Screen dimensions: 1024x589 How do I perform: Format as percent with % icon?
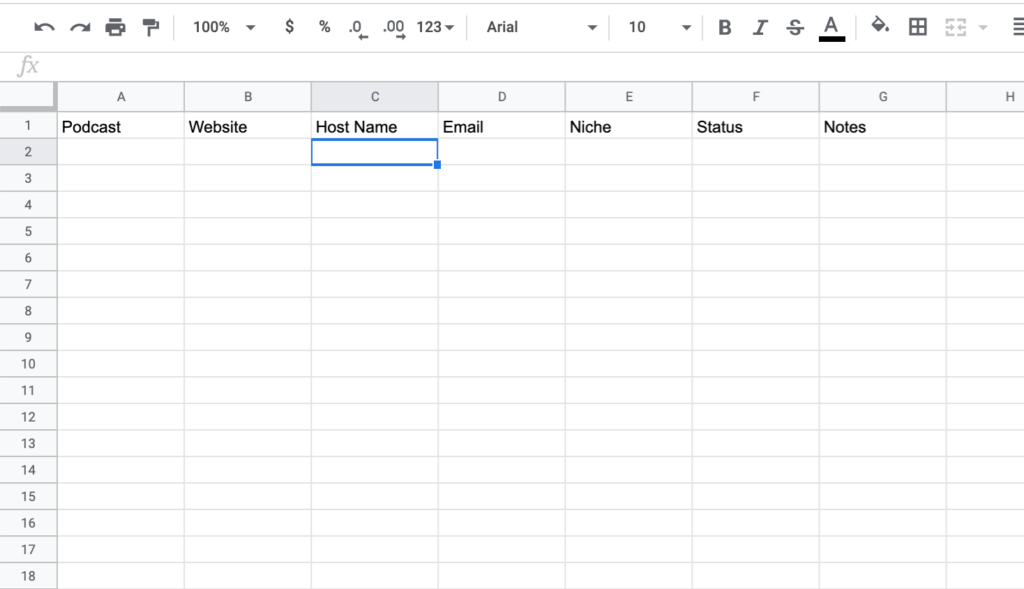[x=324, y=27]
